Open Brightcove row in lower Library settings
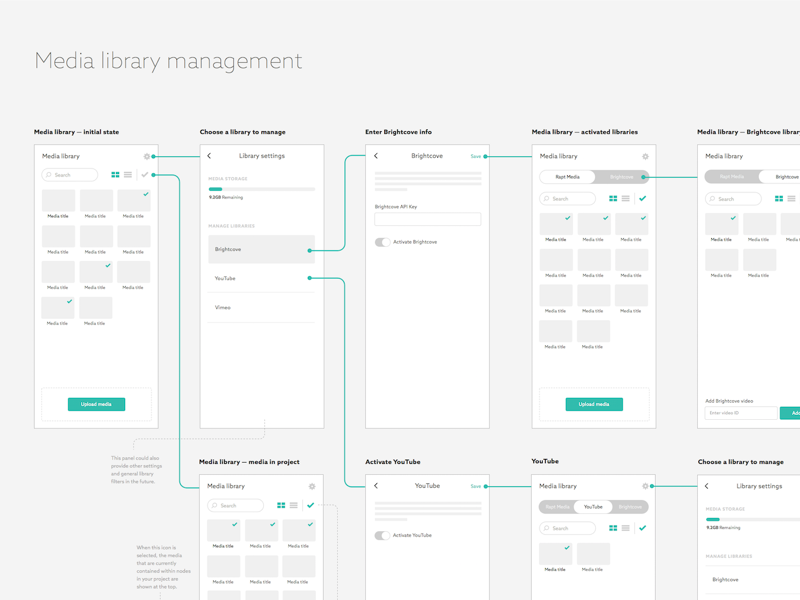800x600 pixels. pos(753,580)
